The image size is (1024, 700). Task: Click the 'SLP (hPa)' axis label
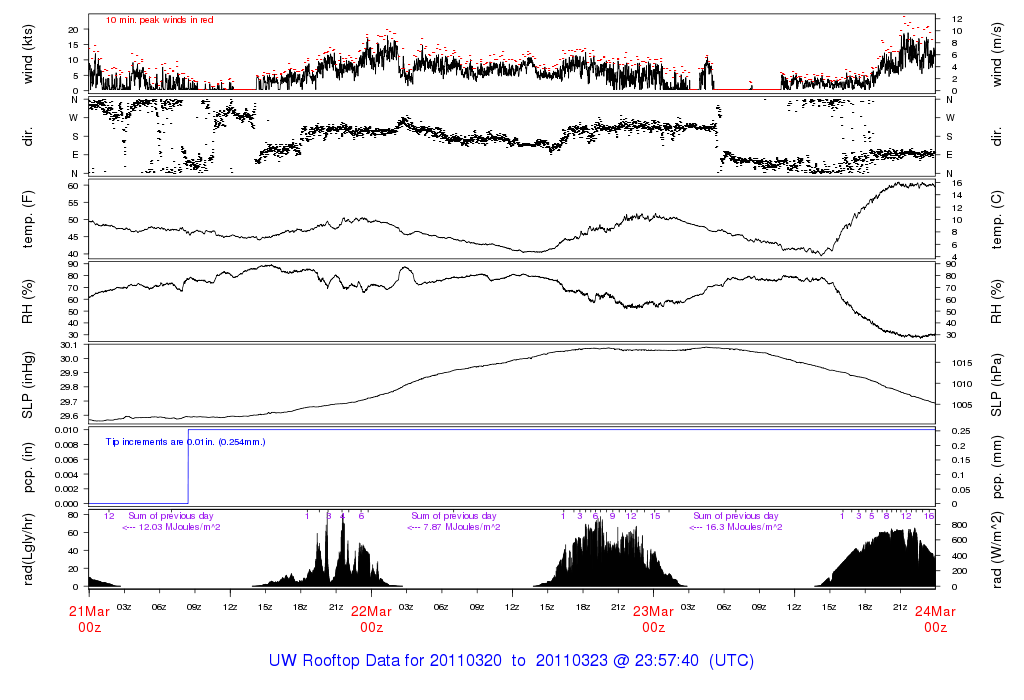pyautogui.click(x=997, y=385)
